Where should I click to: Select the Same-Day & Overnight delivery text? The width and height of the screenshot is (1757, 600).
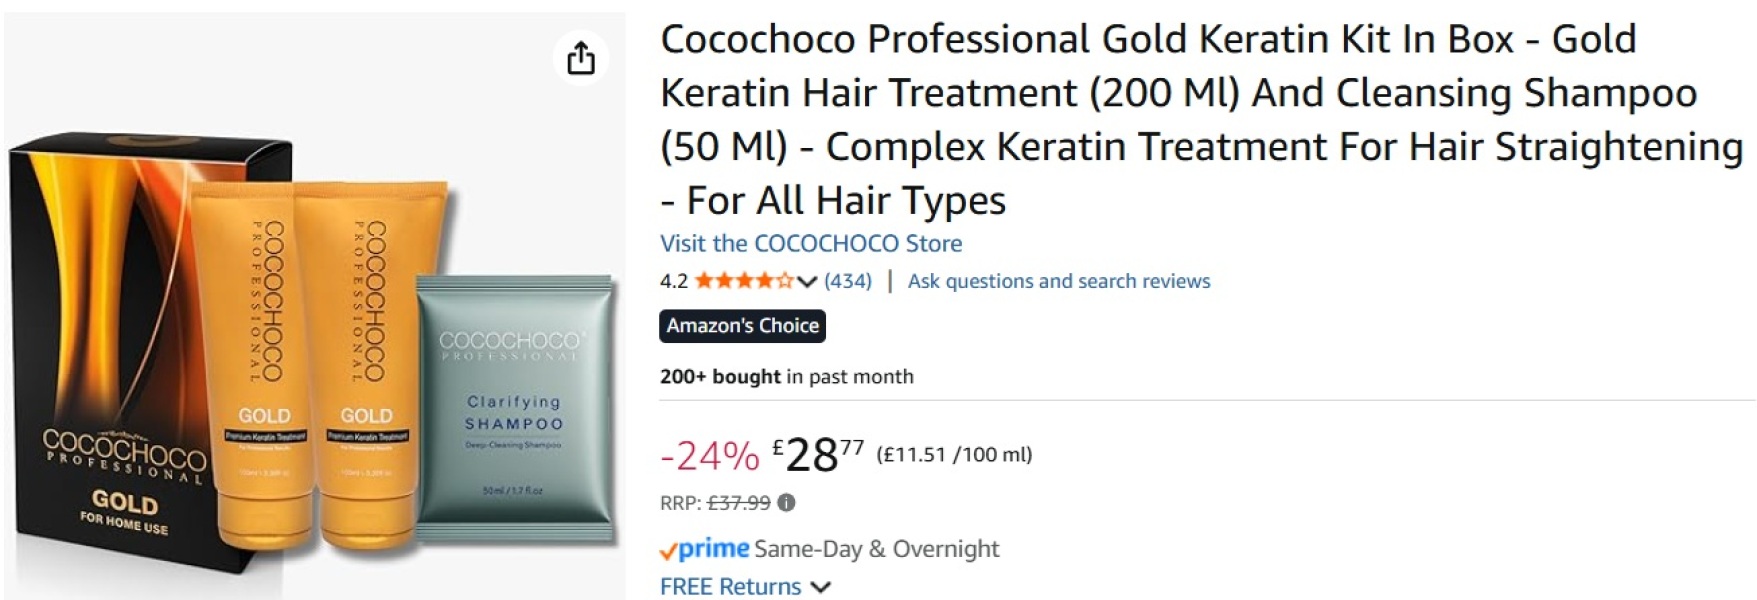[x=878, y=548]
